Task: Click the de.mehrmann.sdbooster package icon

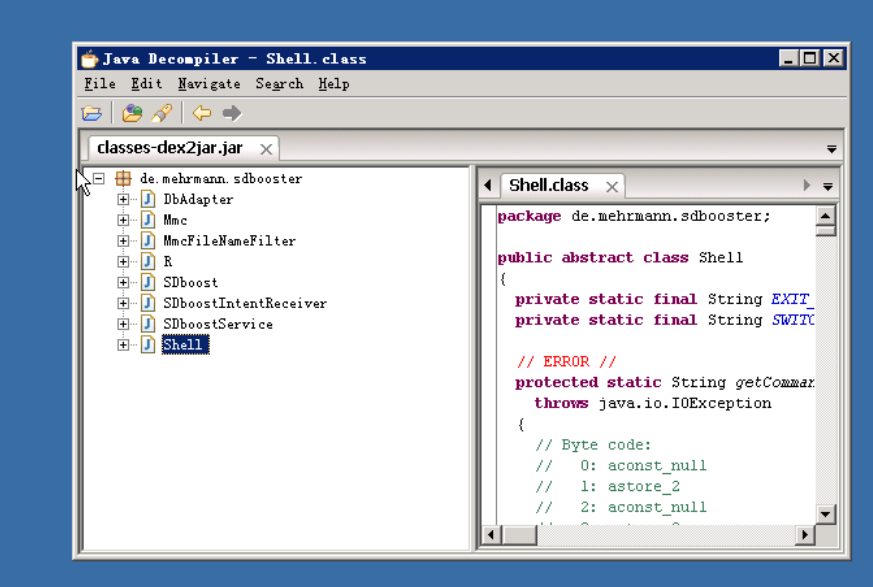Action: pos(123,179)
